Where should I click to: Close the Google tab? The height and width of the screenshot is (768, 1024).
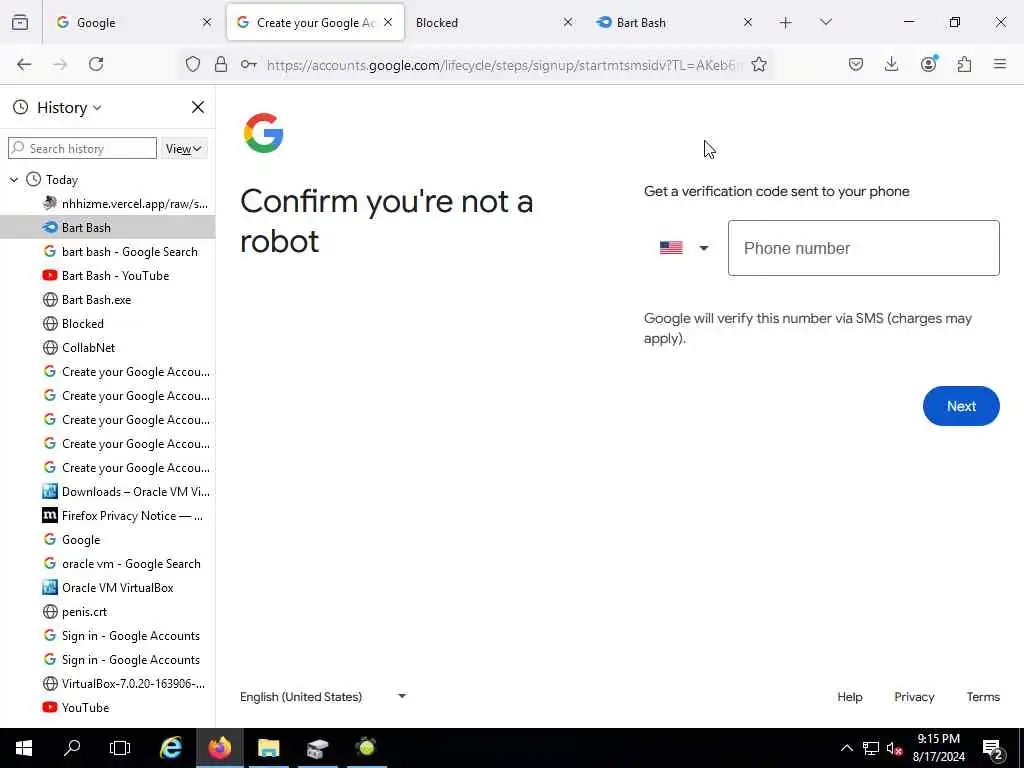tap(207, 22)
